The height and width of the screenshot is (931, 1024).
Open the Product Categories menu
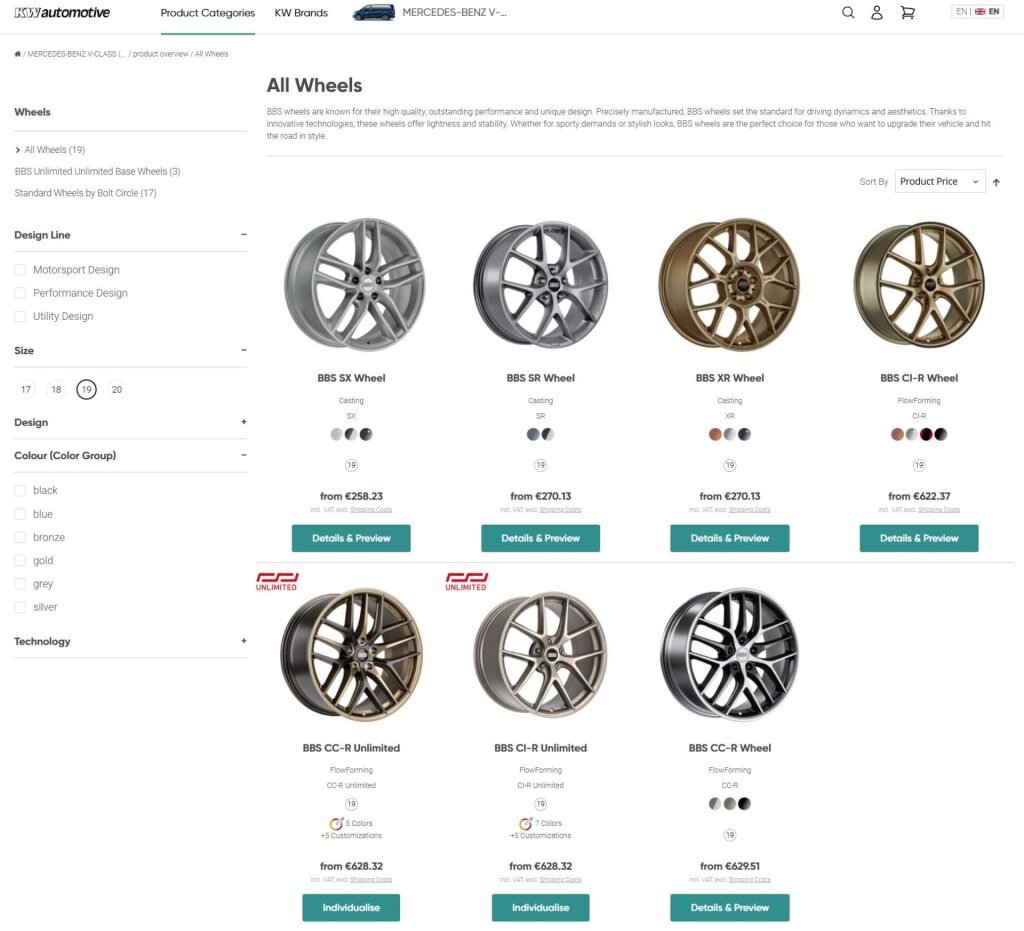(208, 13)
